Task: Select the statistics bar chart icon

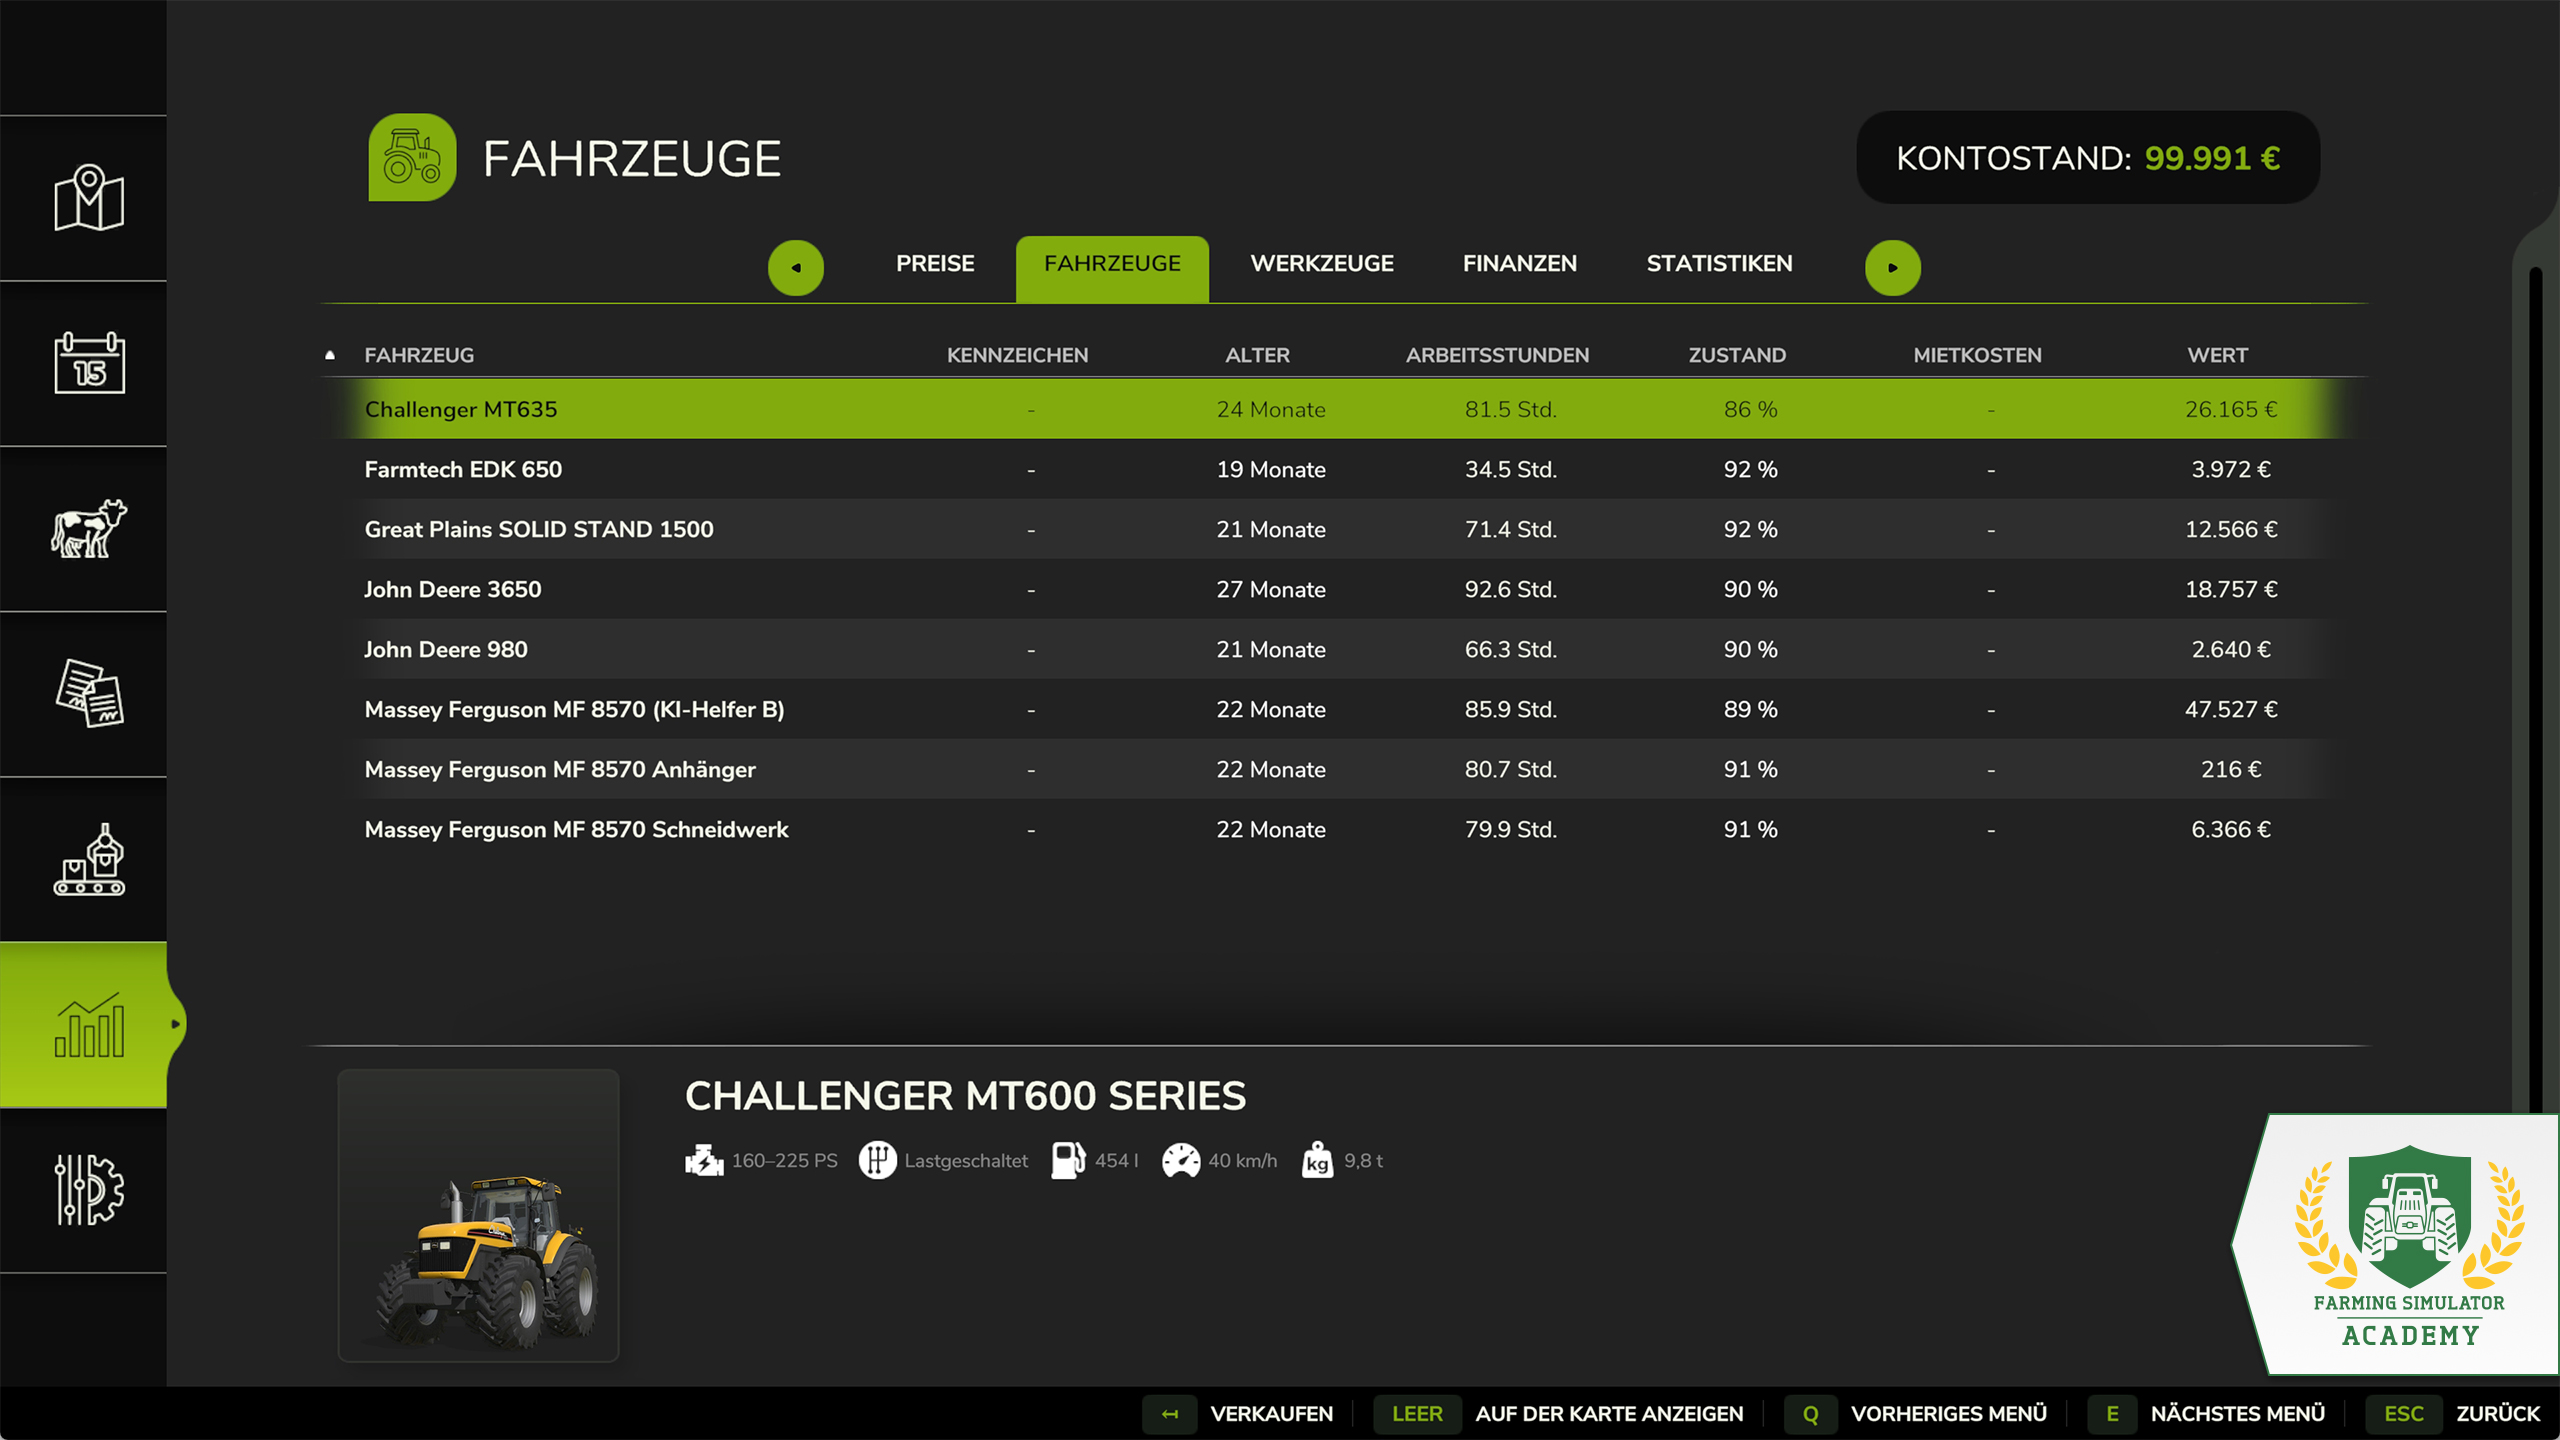Action: point(89,1024)
